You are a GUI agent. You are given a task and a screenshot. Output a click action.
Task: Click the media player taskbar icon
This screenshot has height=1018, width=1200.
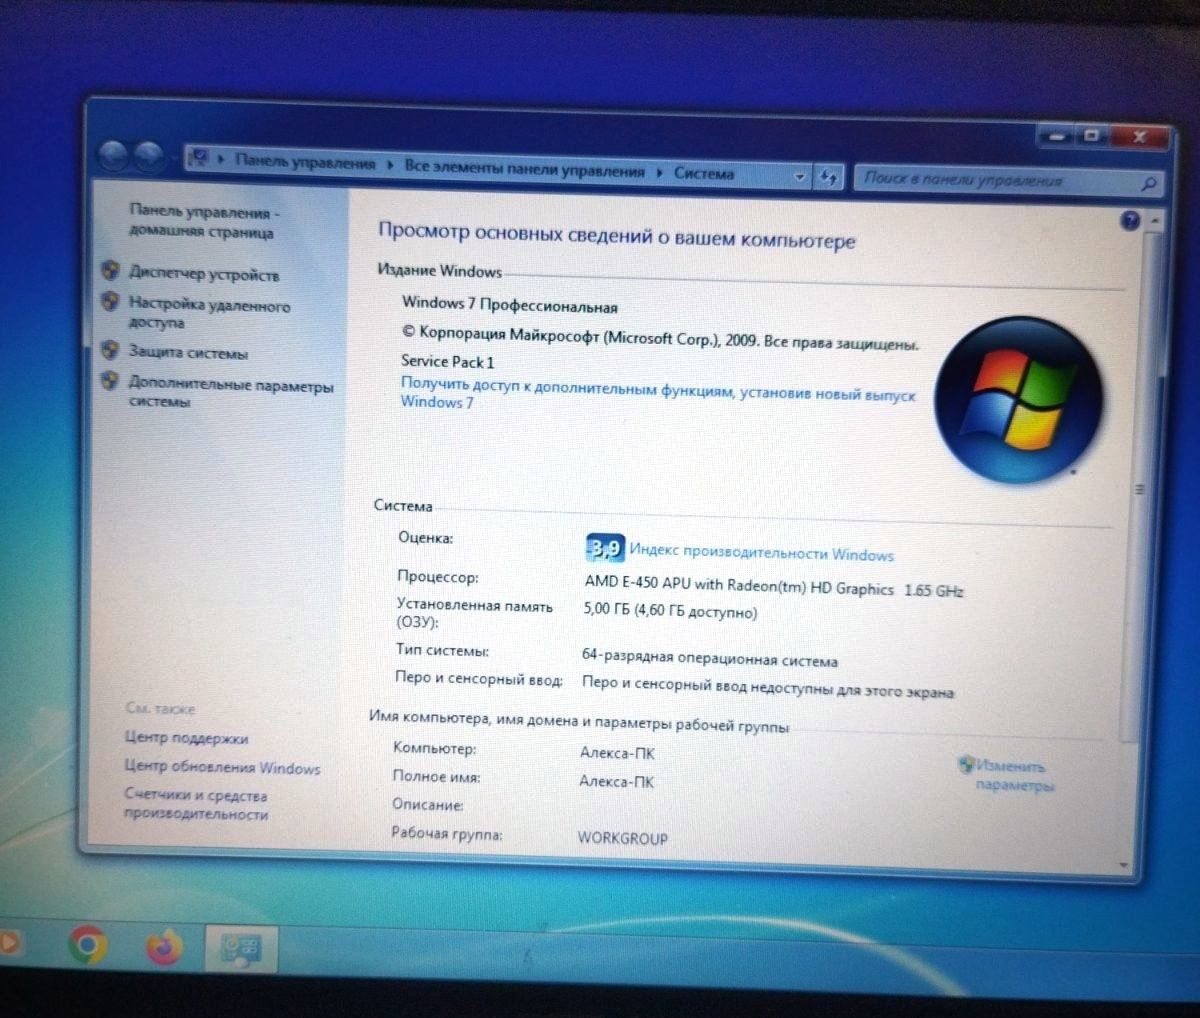[8, 942]
